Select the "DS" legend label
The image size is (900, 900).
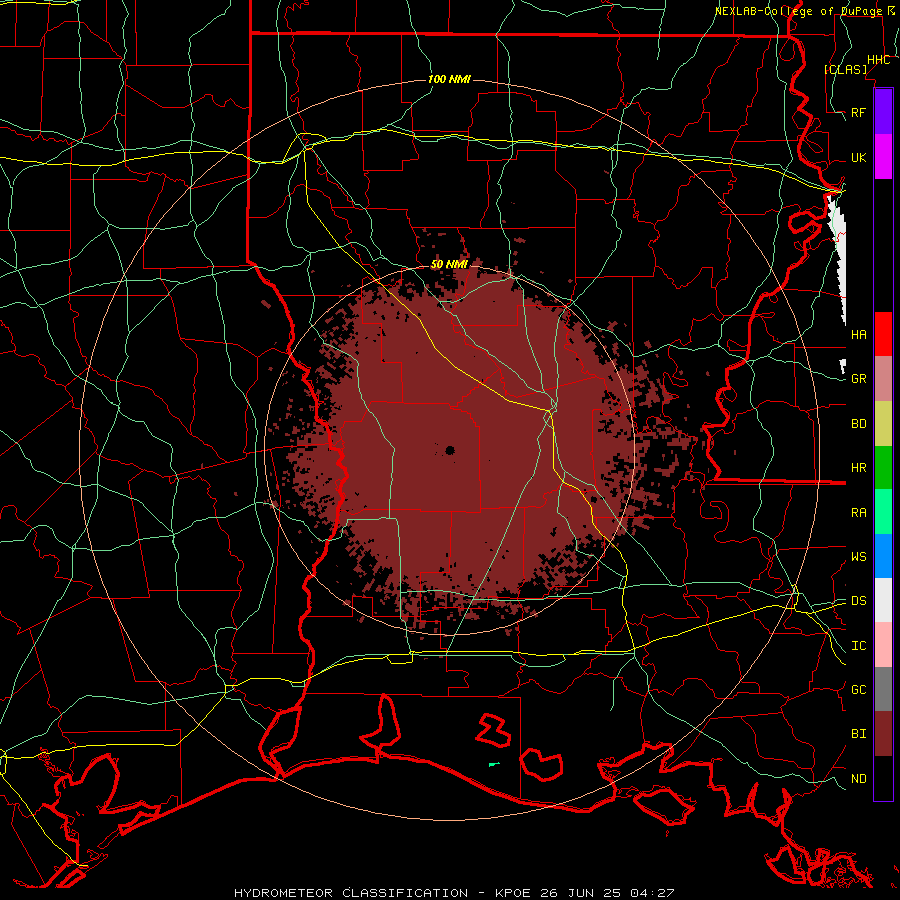(858, 601)
